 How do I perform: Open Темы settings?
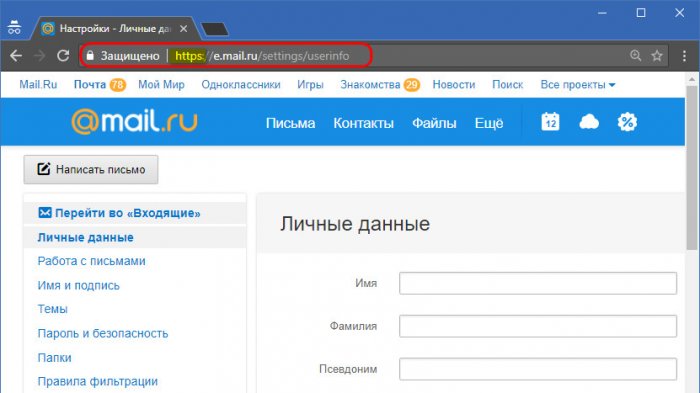coord(53,309)
